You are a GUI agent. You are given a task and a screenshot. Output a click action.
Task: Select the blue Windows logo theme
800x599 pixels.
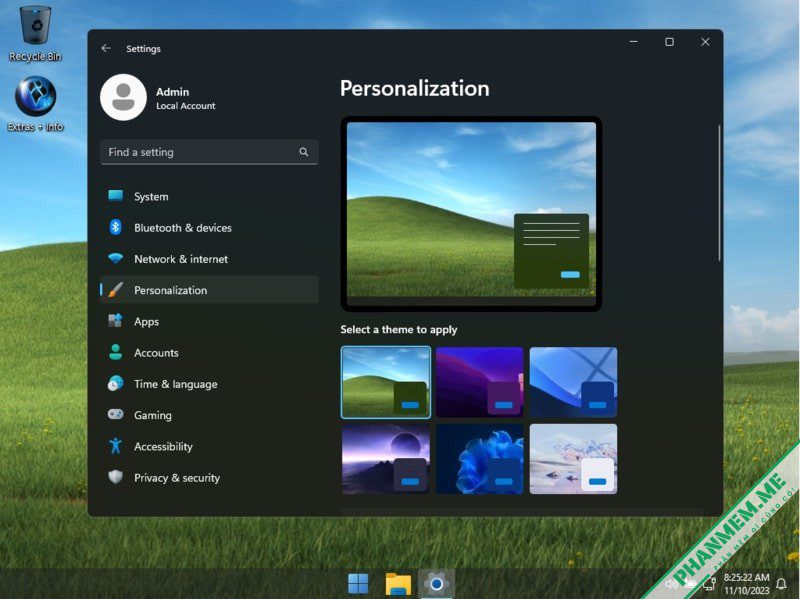click(x=573, y=383)
